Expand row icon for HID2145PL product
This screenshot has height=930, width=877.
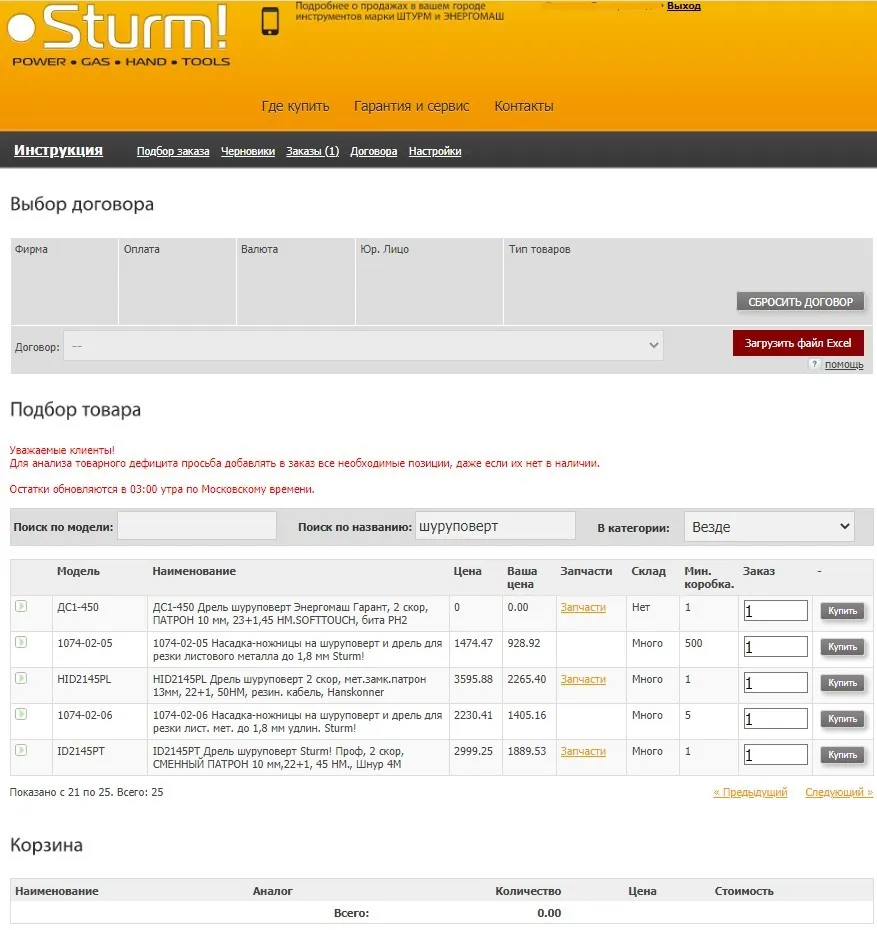pos(21,678)
